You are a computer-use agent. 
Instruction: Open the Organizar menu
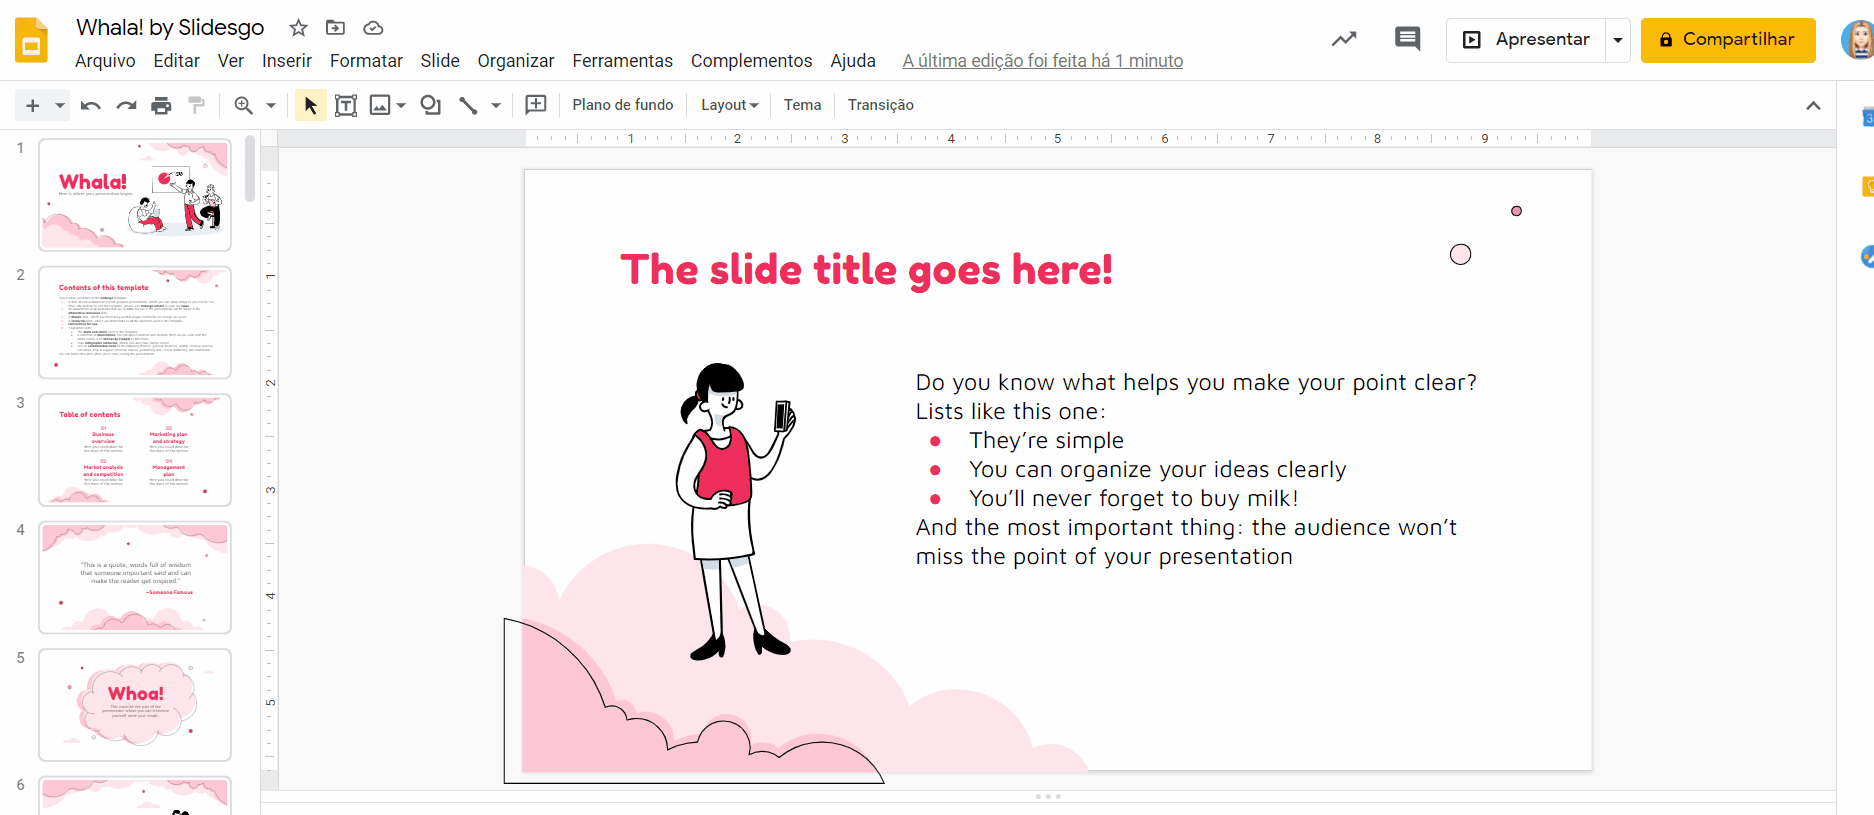[516, 61]
